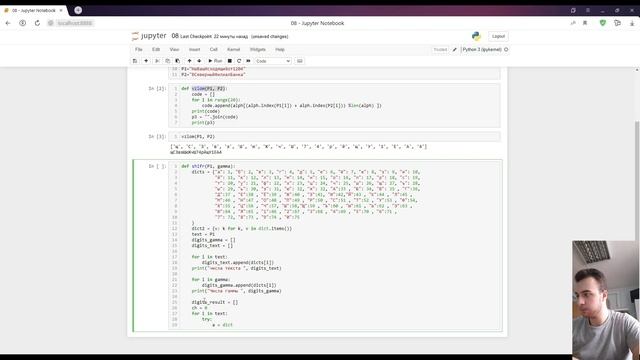Run the selected cell
The height and width of the screenshot is (360, 640).
tap(215, 61)
